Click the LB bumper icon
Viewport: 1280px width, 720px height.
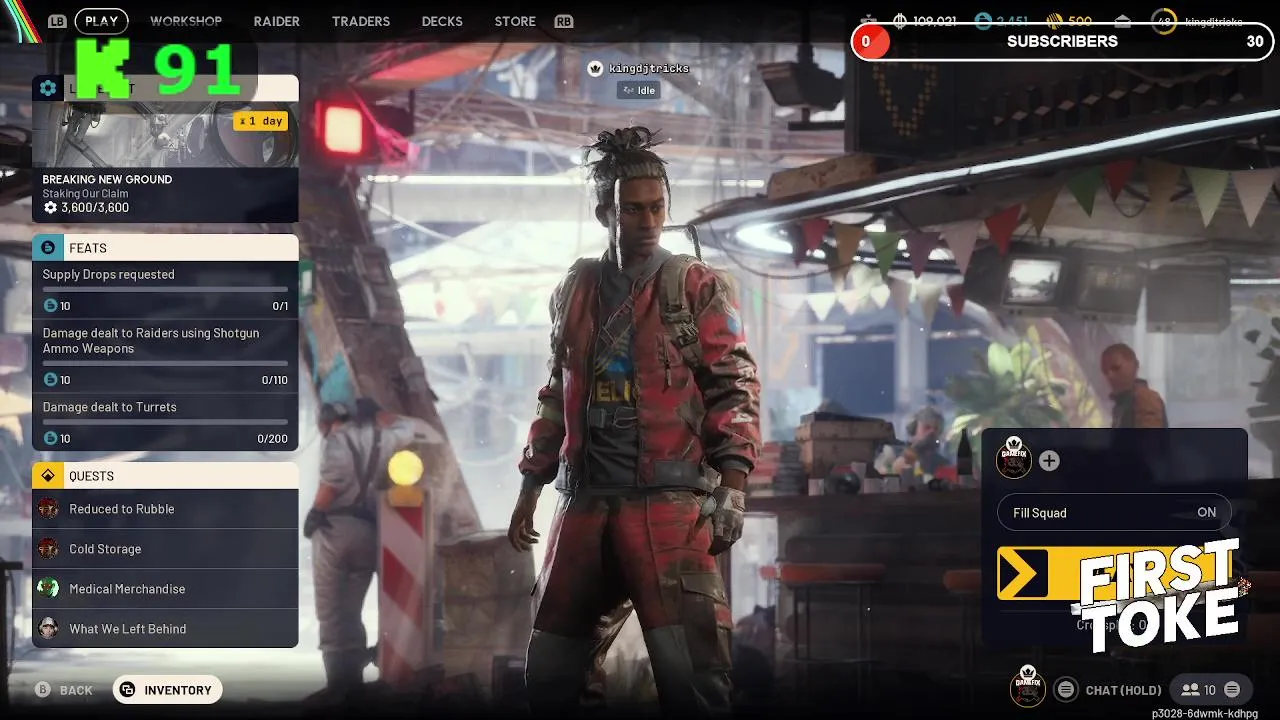pyautogui.click(x=57, y=21)
